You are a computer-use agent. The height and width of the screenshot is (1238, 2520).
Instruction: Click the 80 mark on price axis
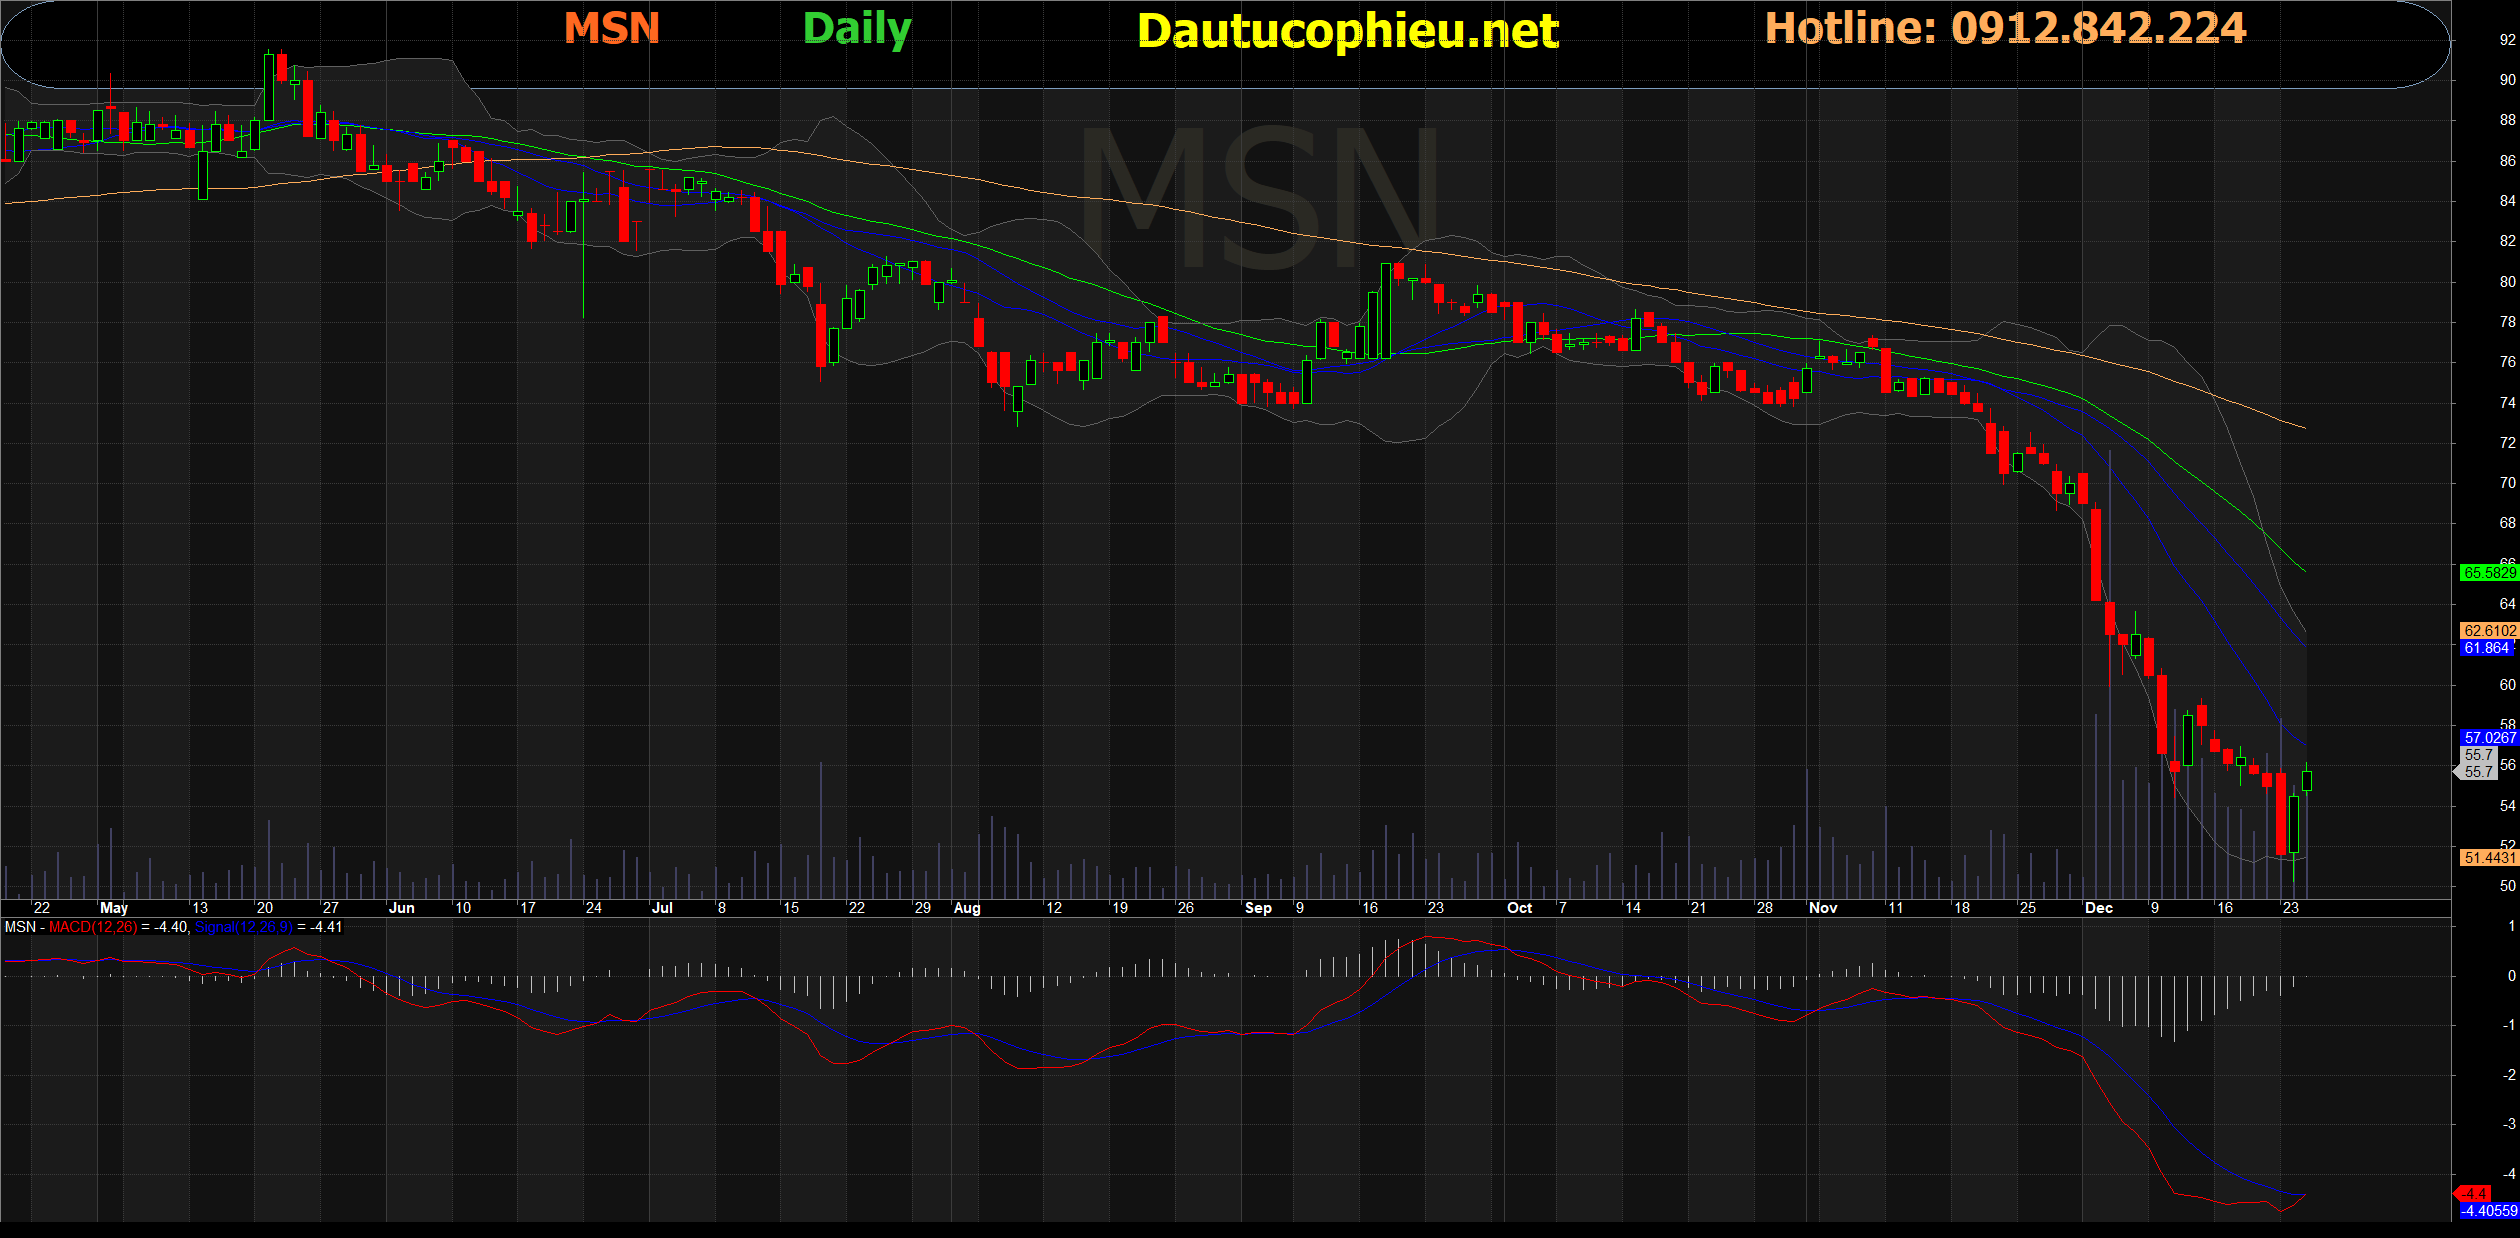click(x=2507, y=282)
